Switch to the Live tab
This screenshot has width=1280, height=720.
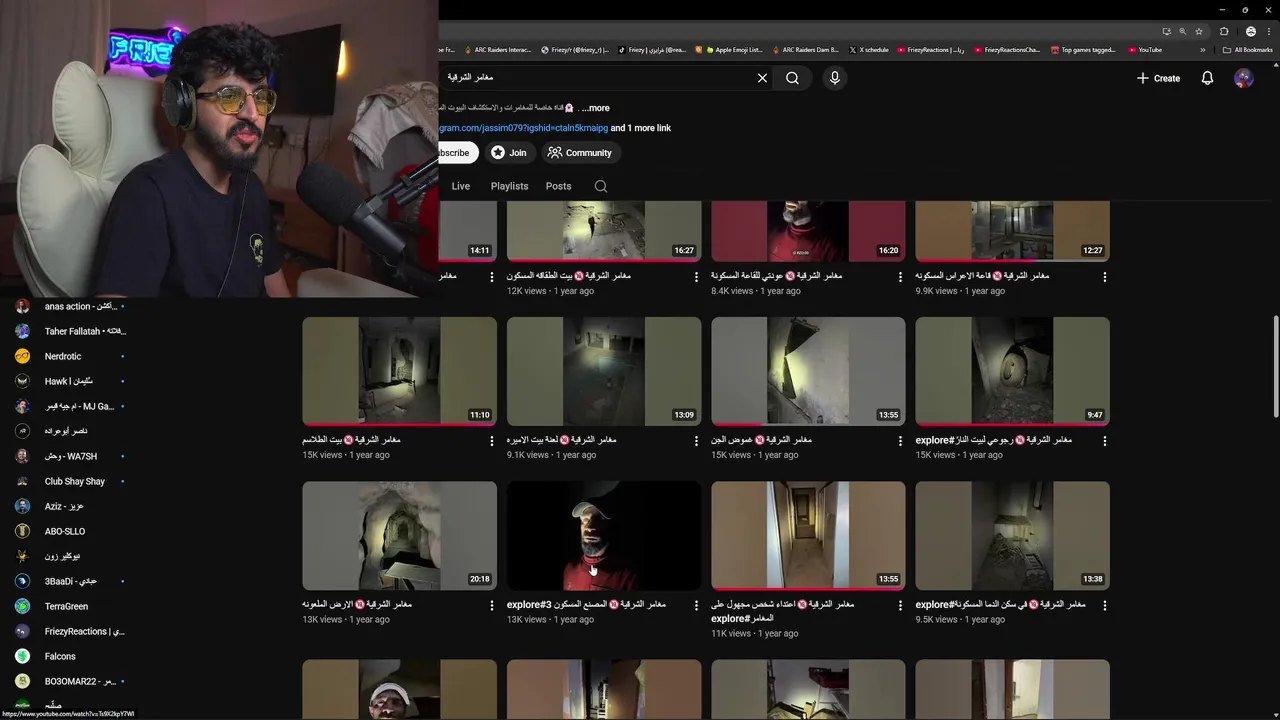coord(460,186)
